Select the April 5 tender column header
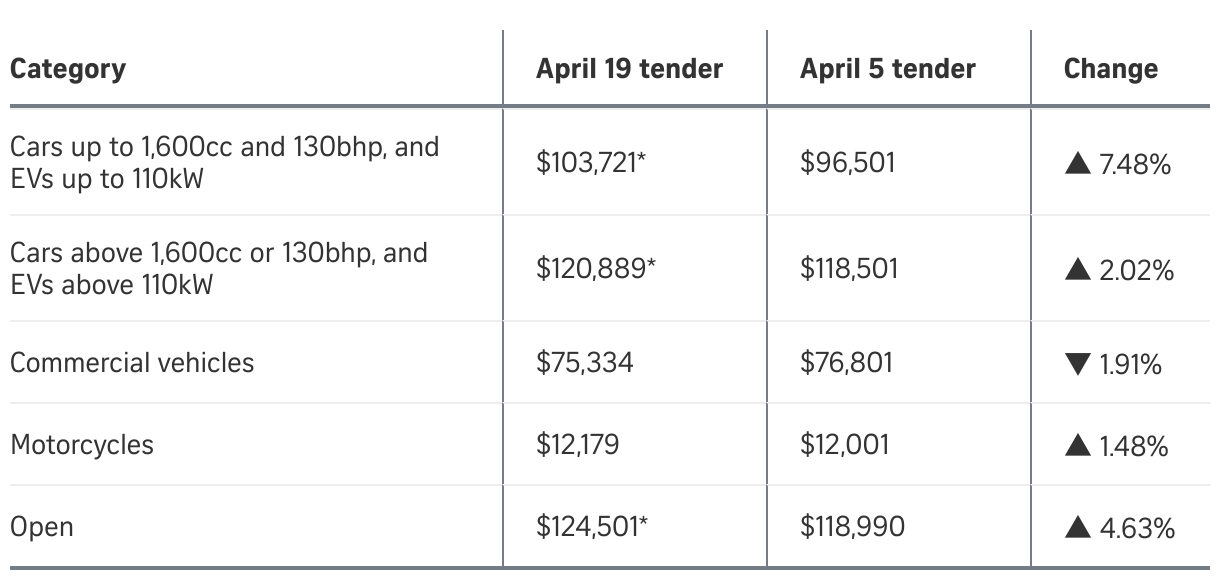The height and width of the screenshot is (580, 1220). pos(887,69)
